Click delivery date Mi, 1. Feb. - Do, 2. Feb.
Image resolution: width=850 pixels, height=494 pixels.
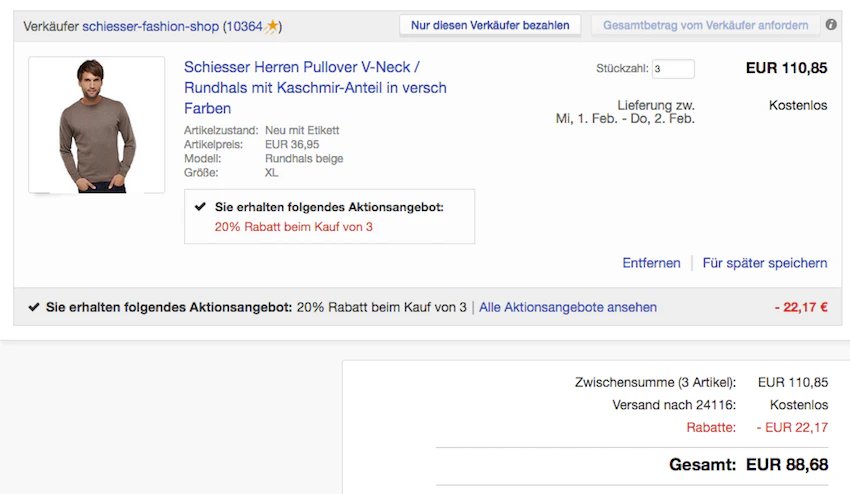click(625, 119)
